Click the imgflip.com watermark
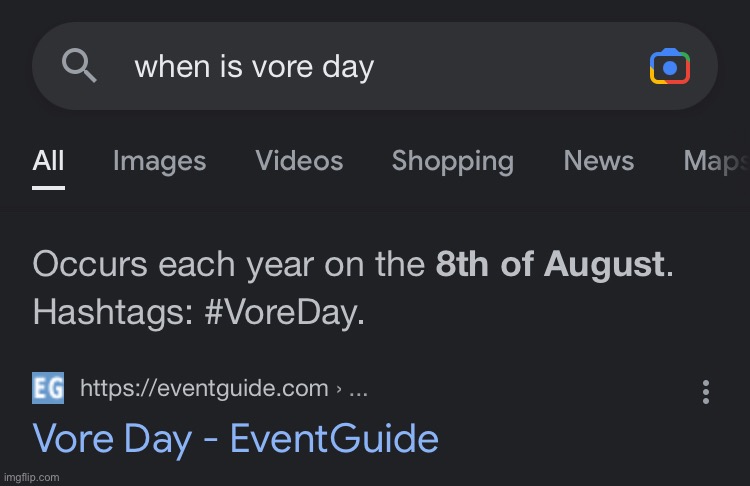 pyautogui.click(x=31, y=477)
